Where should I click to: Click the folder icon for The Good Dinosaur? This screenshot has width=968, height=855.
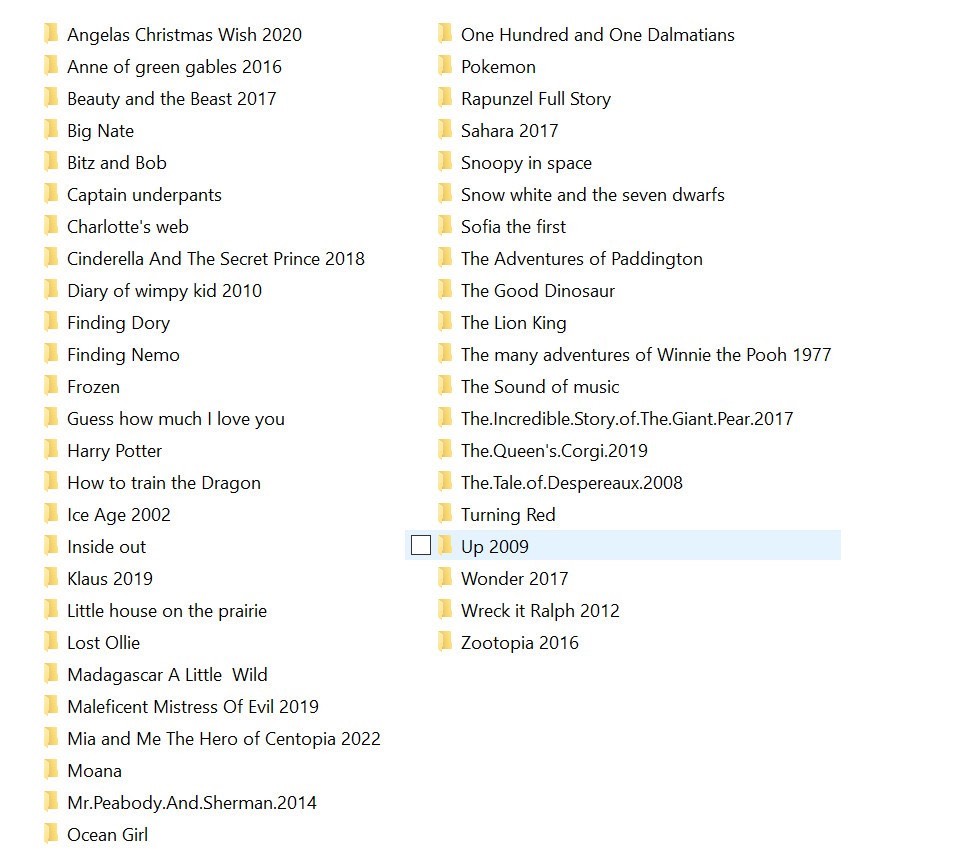pos(445,290)
